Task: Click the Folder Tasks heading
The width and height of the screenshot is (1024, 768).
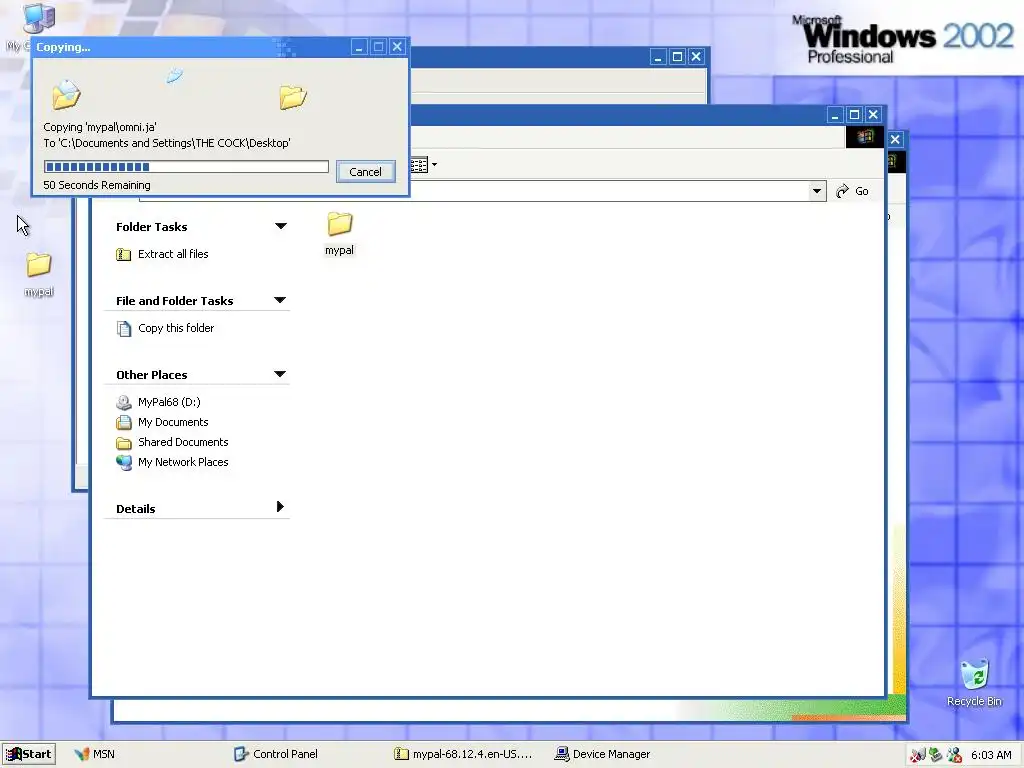Action: click(x=152, y=227)
